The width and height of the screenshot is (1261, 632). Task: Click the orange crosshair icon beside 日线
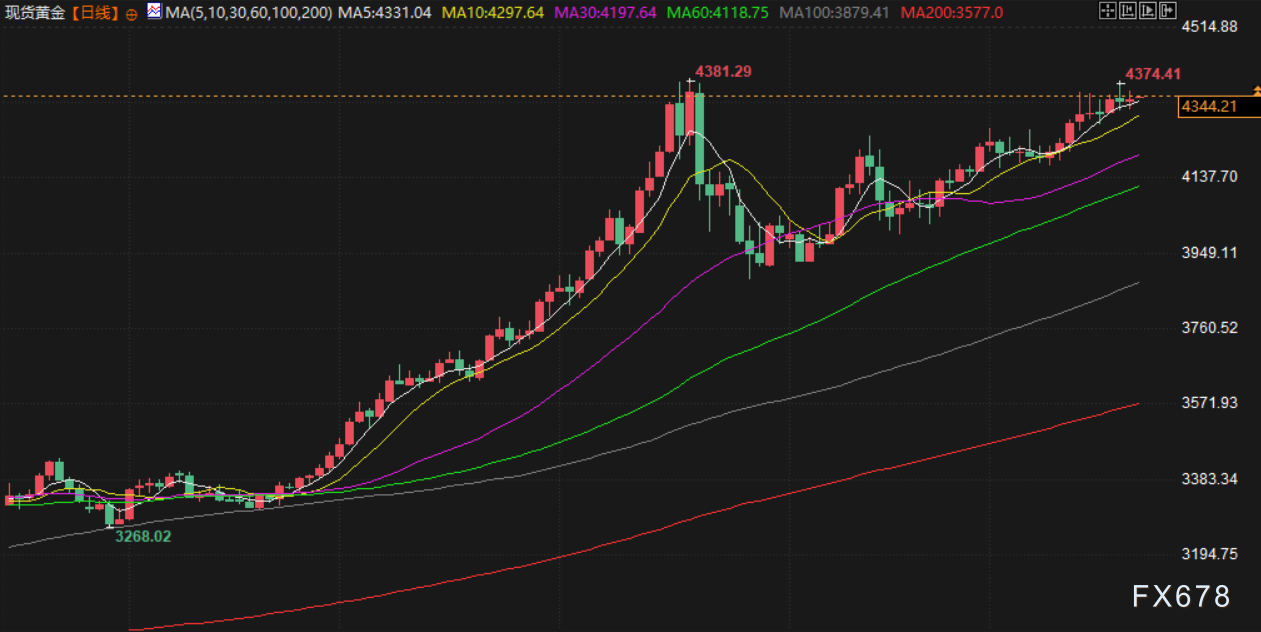click(x=132, y=14)
